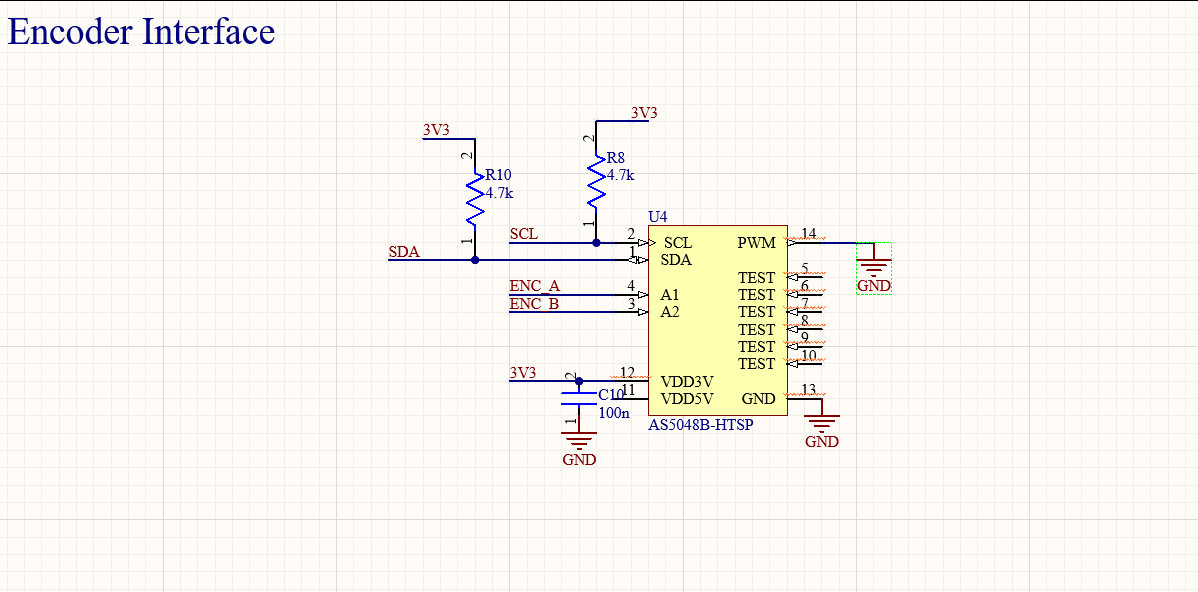
Task: Select the TEST pin 7
Action: coord(805,311)
